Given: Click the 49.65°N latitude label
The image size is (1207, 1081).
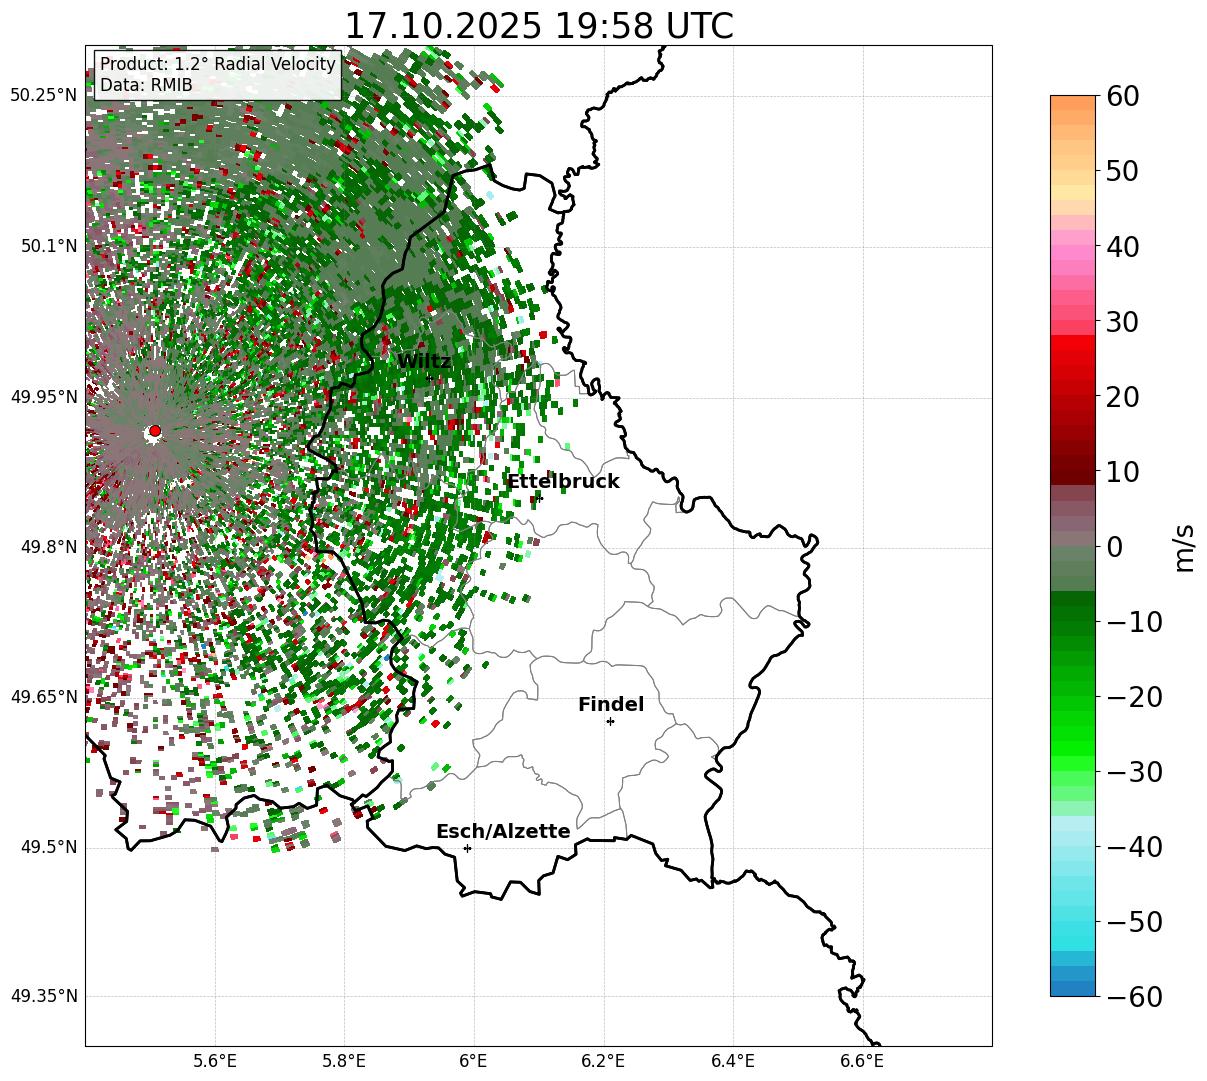Looking at the screenshot, I should (43, 697).
